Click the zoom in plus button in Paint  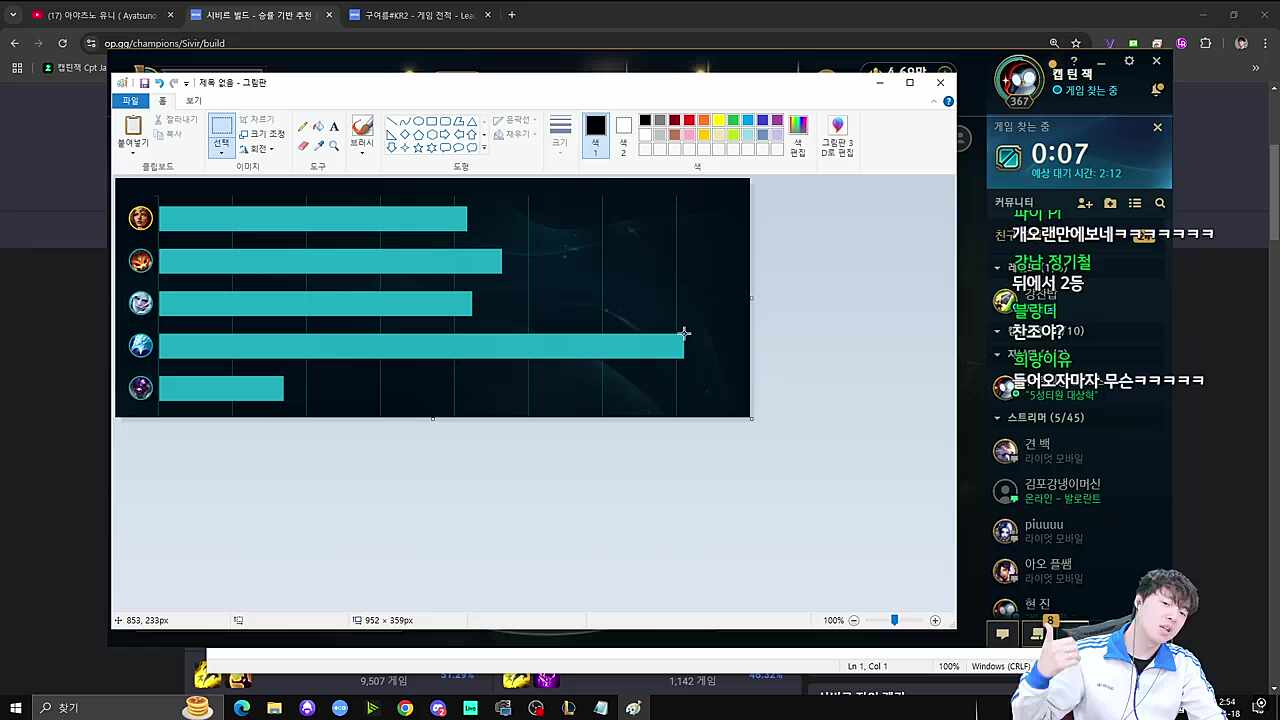point(935,620)
